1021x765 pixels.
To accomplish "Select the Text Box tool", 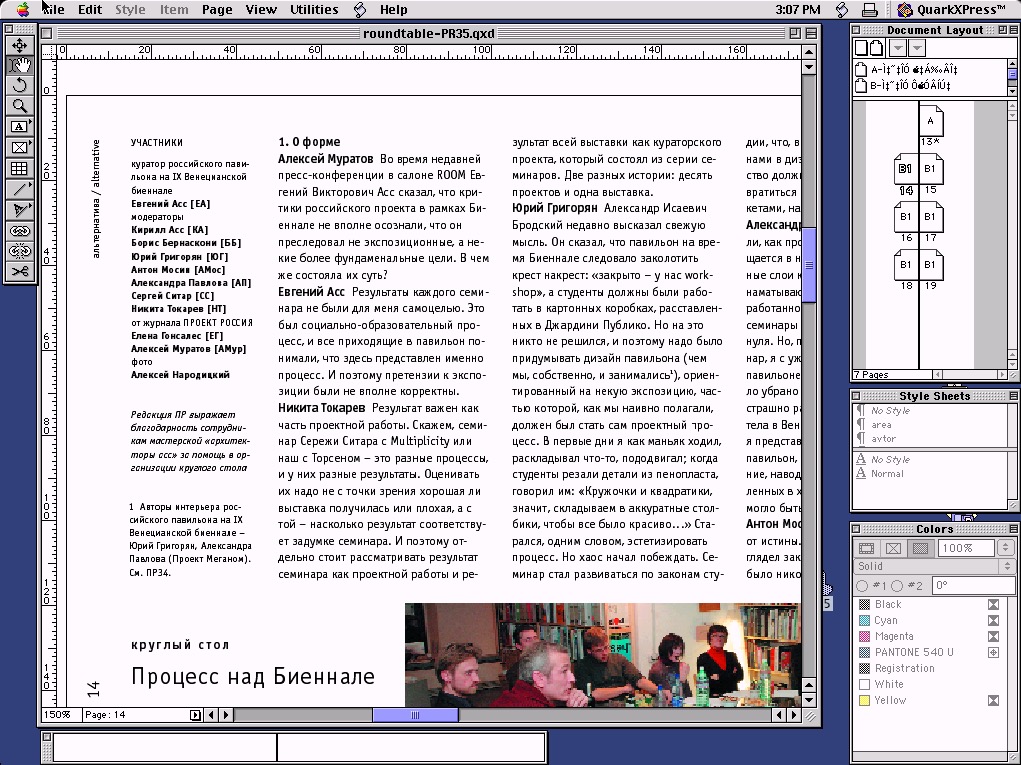I will [20, 127].
